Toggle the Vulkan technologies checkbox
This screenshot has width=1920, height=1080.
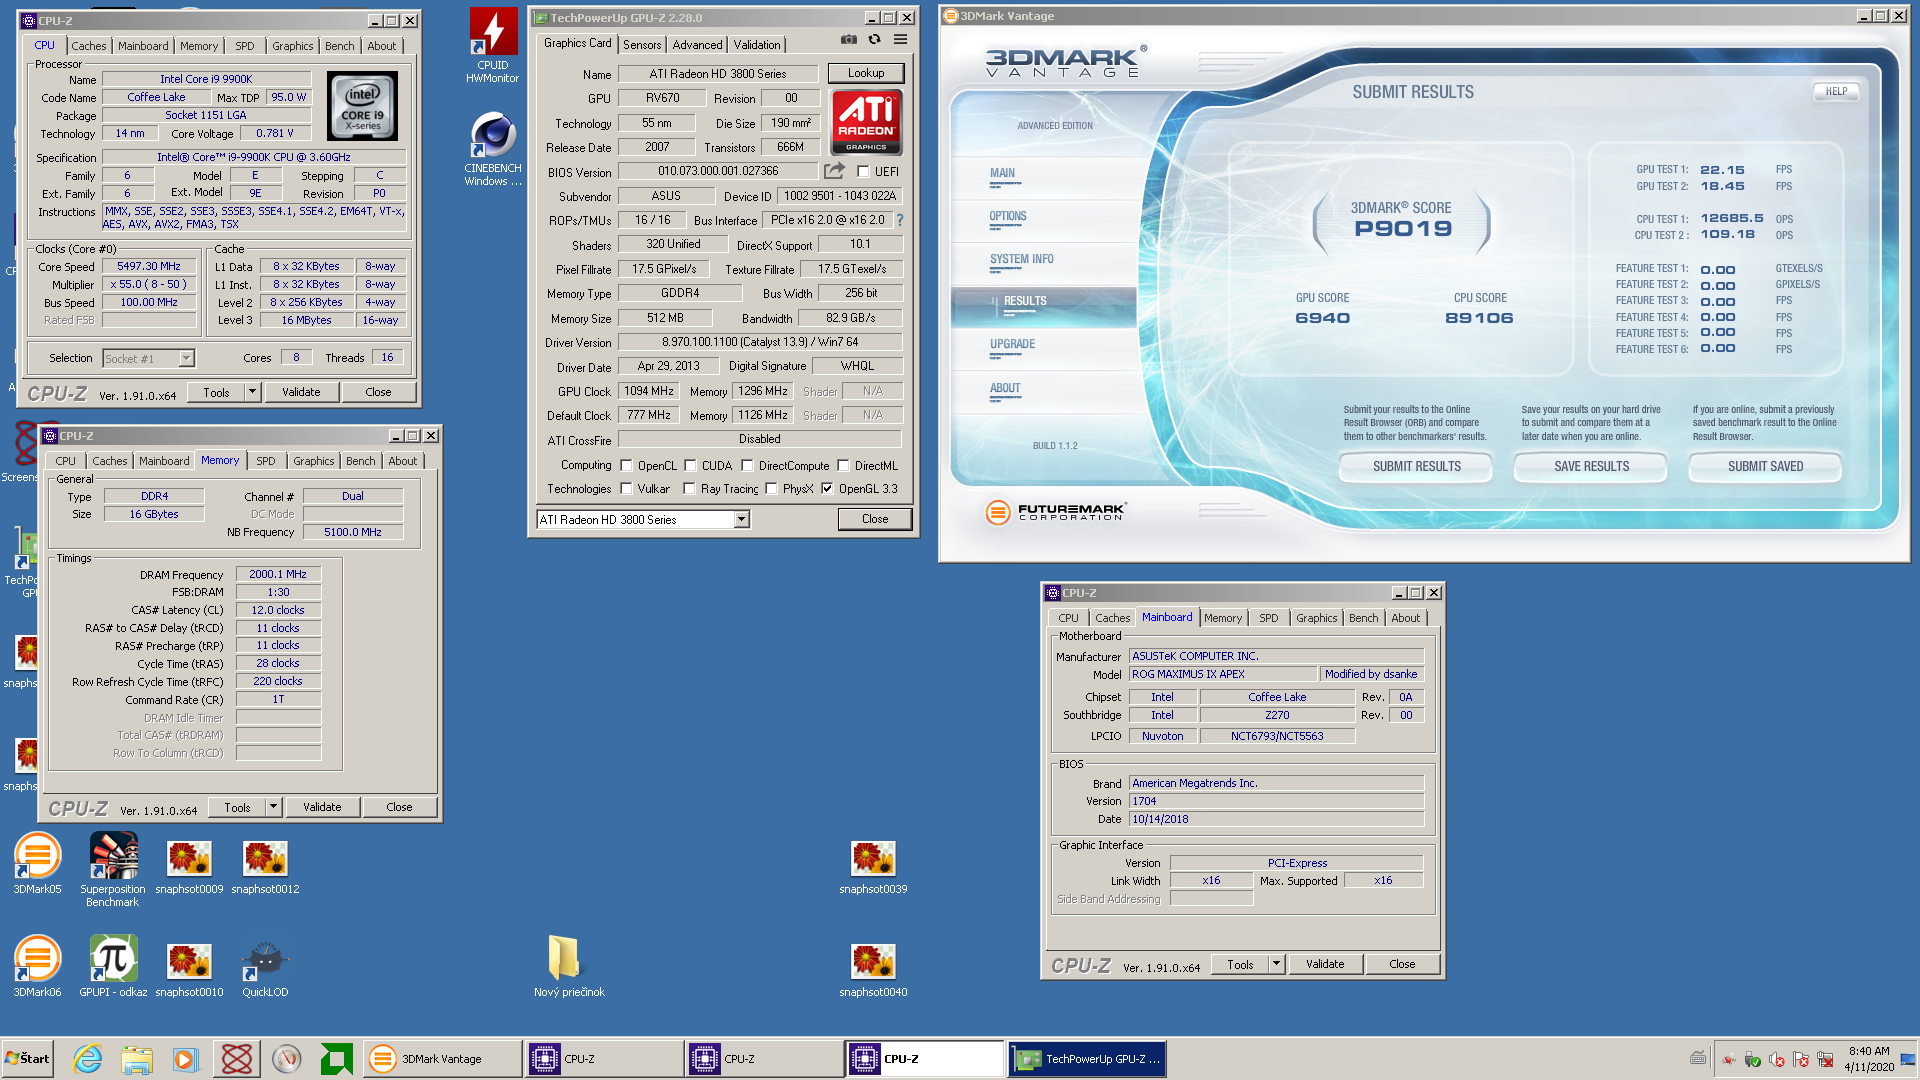point(626,489)
